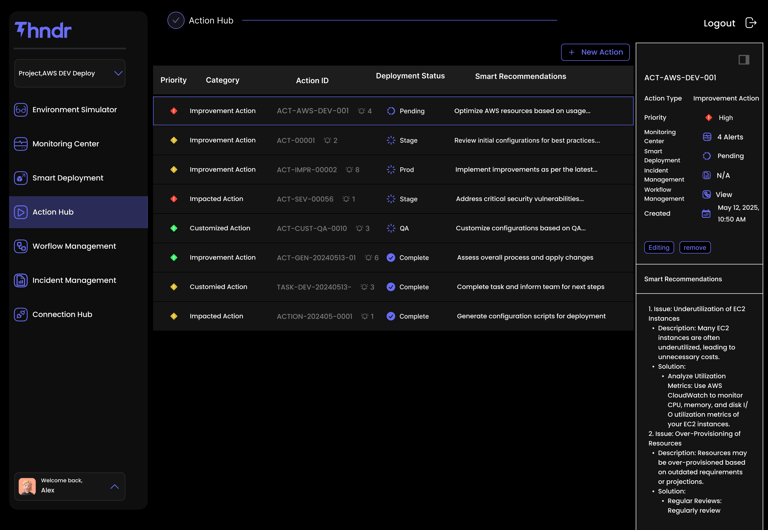Click 'Address critical security vulnerabilities...' text

tap(520, 199)
